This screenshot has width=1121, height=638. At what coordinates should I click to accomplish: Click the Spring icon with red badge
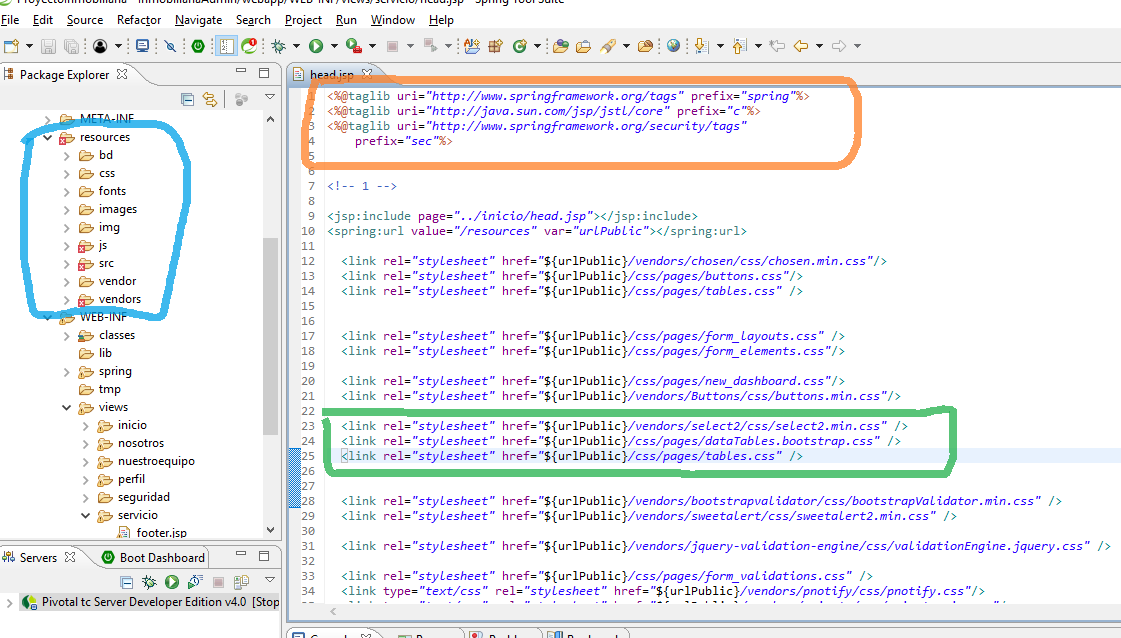tap(250, 46)
